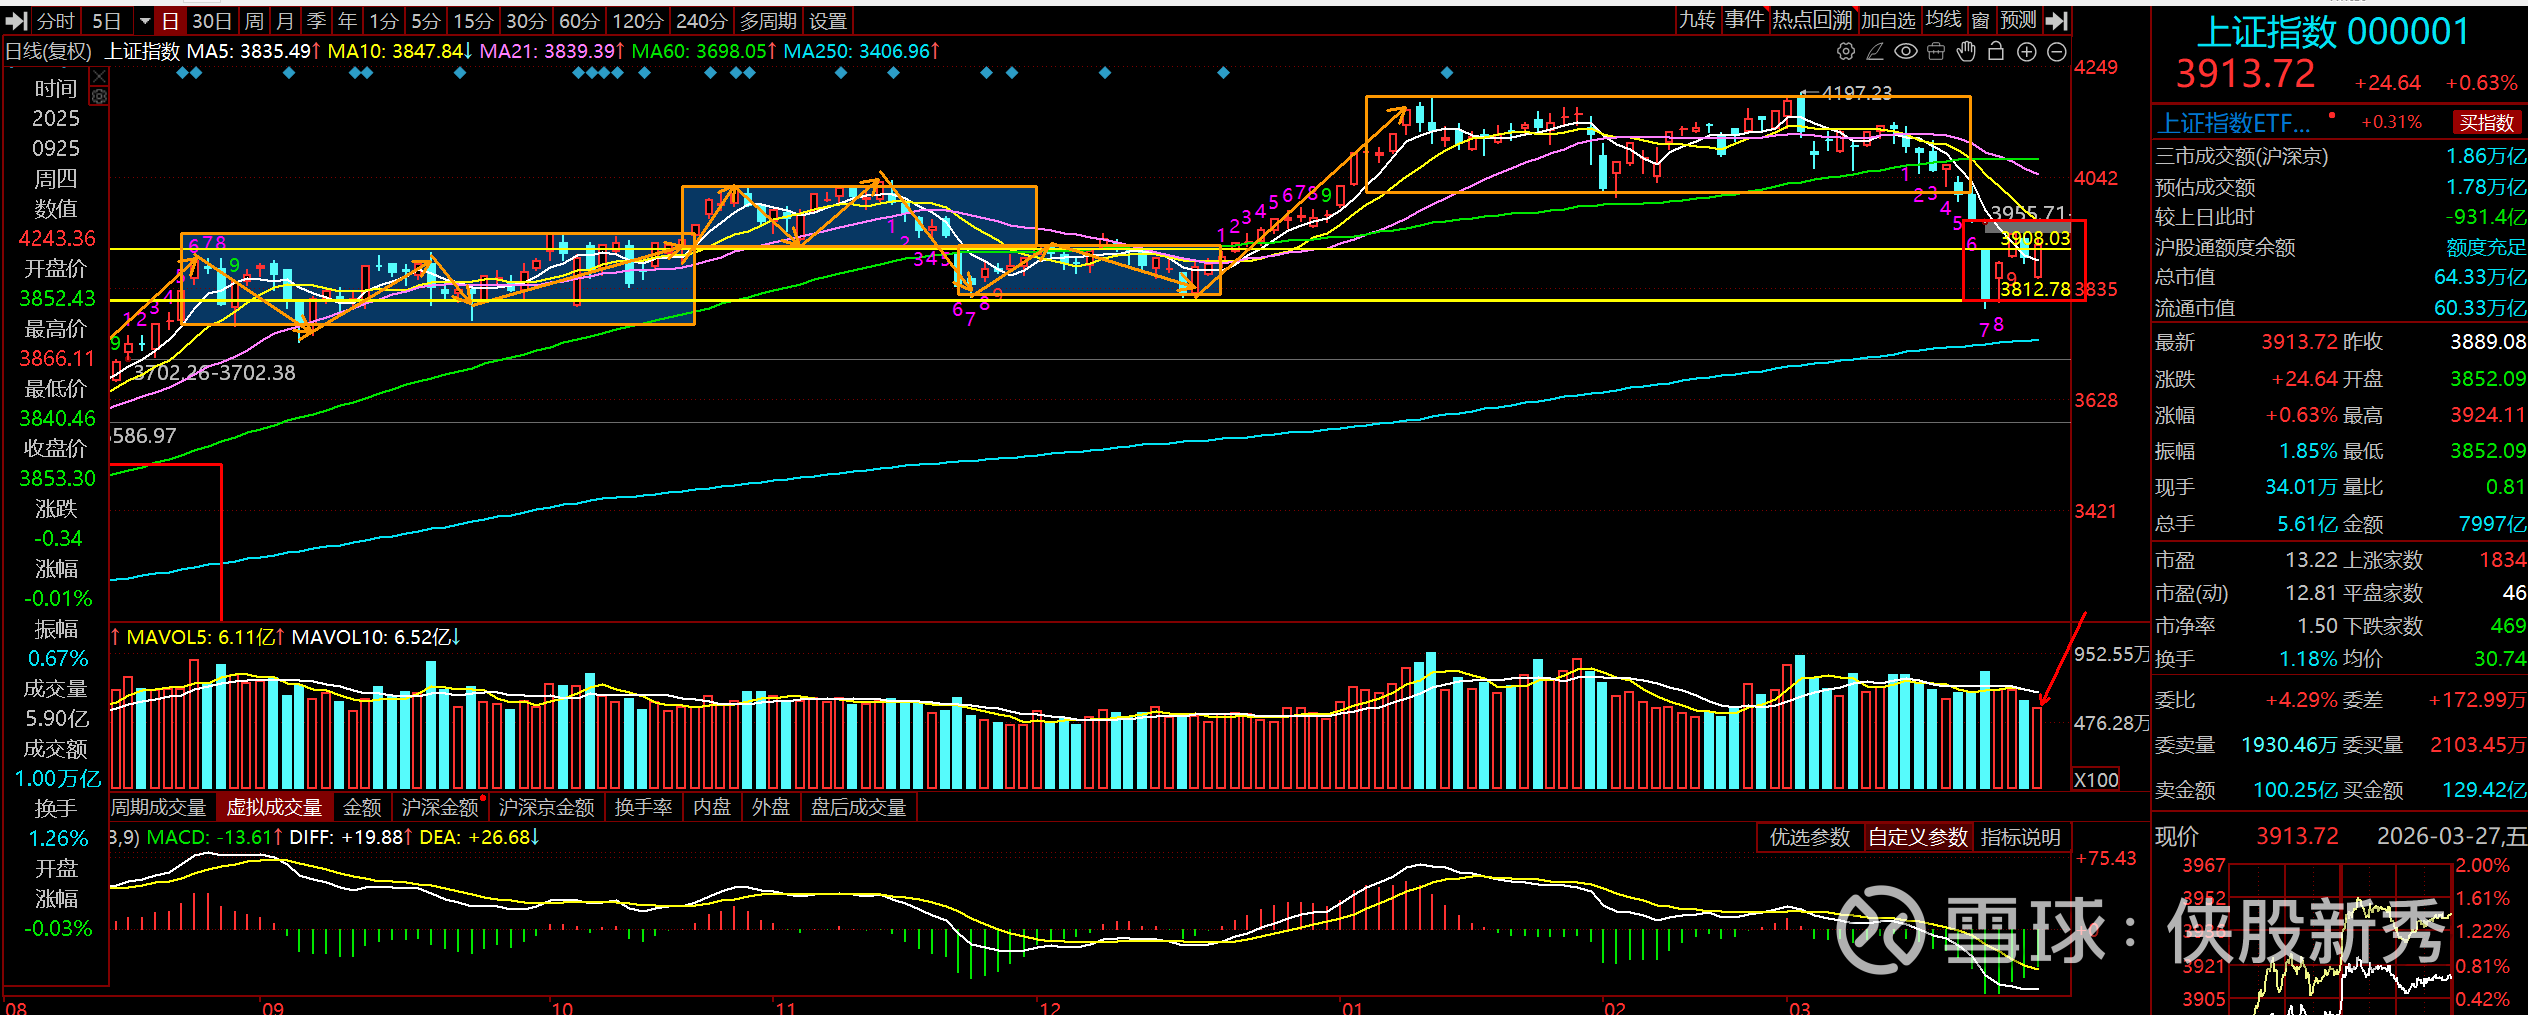Click the 加自选 add-to-watchlist button
Viewport: 2528px width, 1015px height.
(x=1888, y=21)
